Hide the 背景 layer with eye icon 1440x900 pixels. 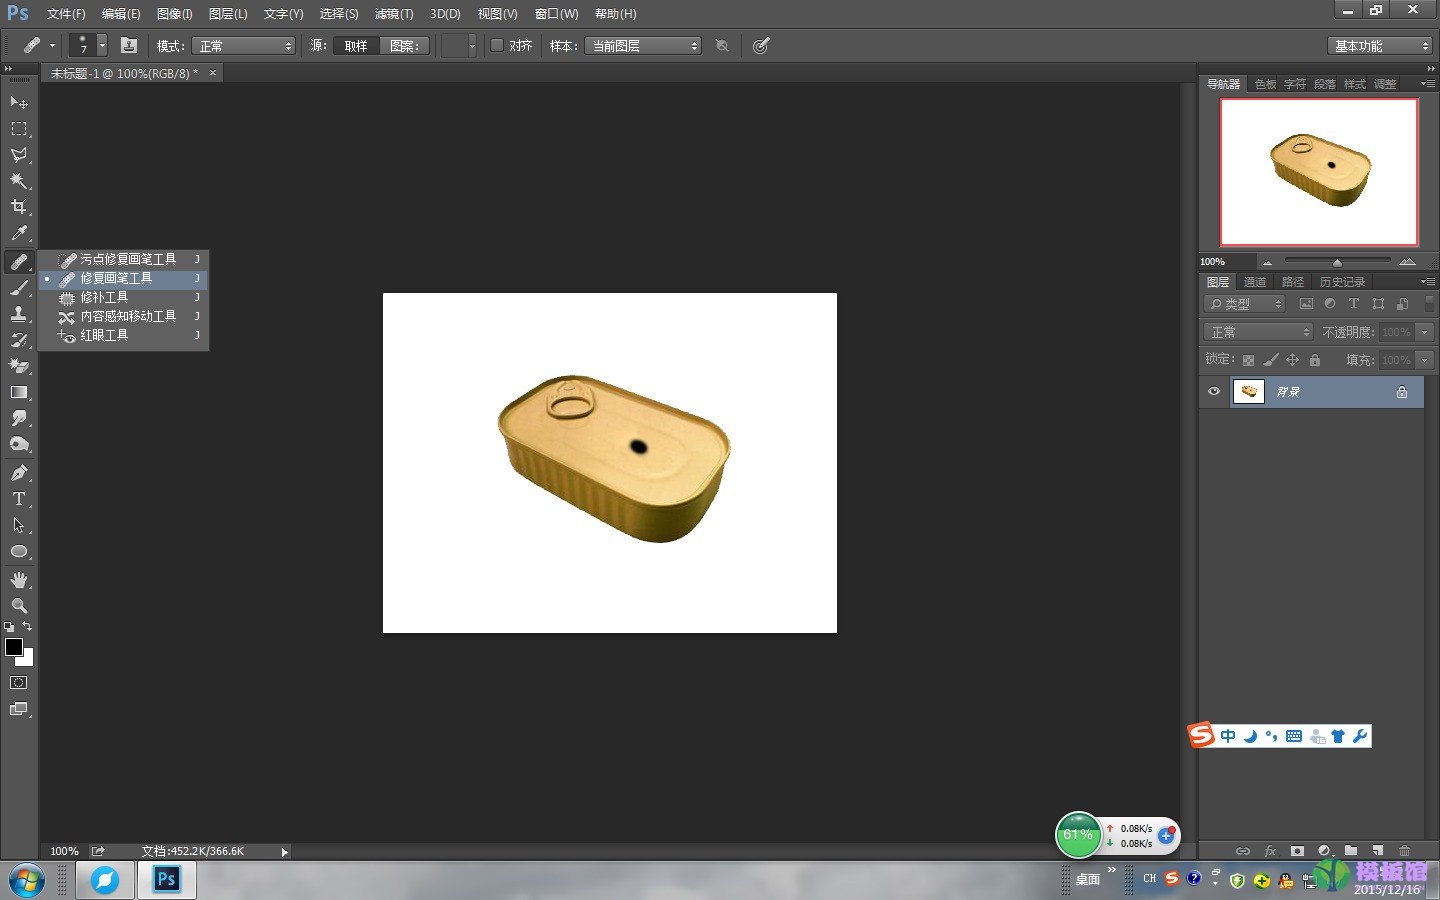coord(1214,392)
